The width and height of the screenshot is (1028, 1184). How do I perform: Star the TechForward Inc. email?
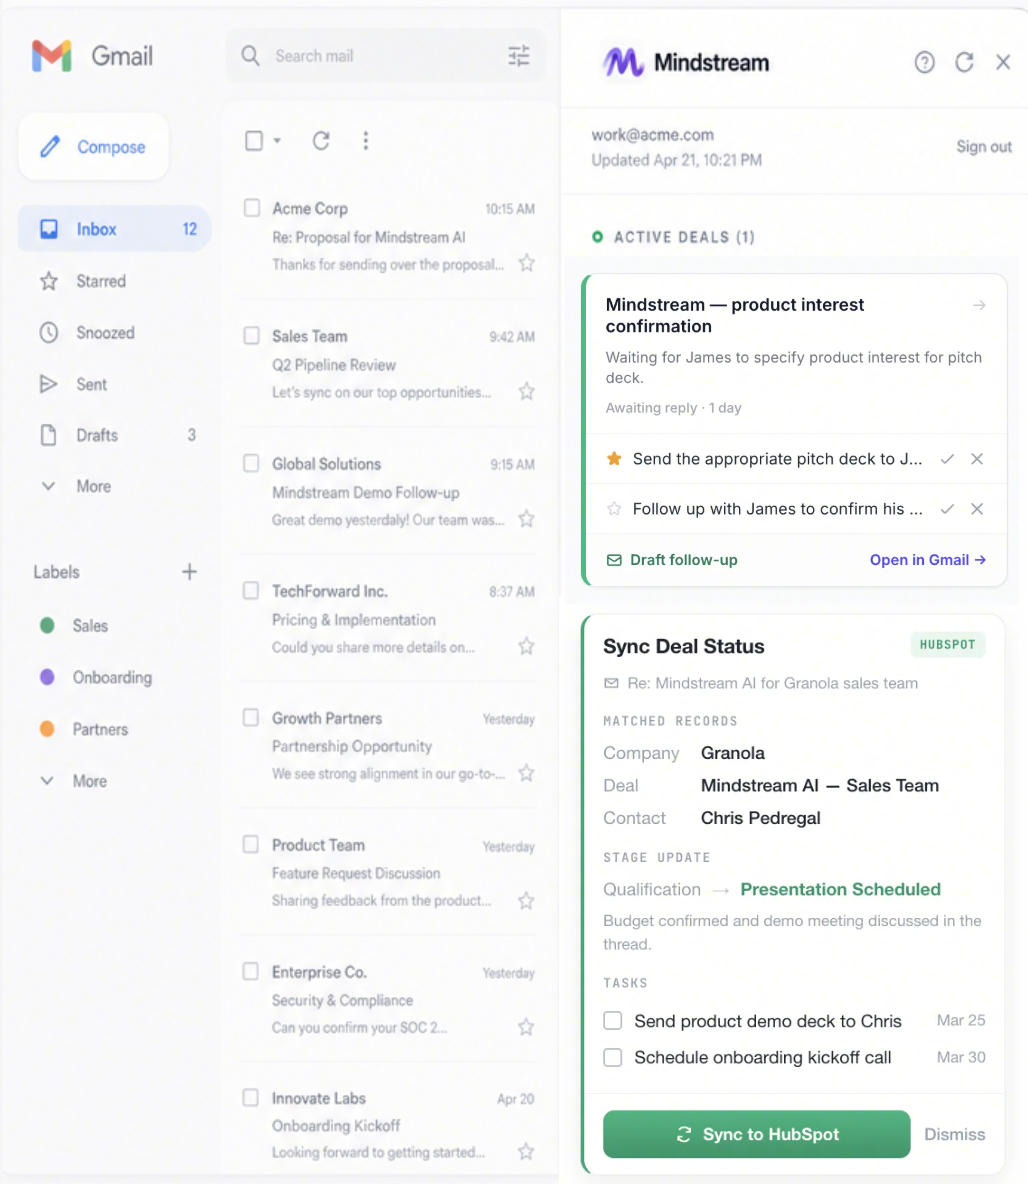click(526, 646)
